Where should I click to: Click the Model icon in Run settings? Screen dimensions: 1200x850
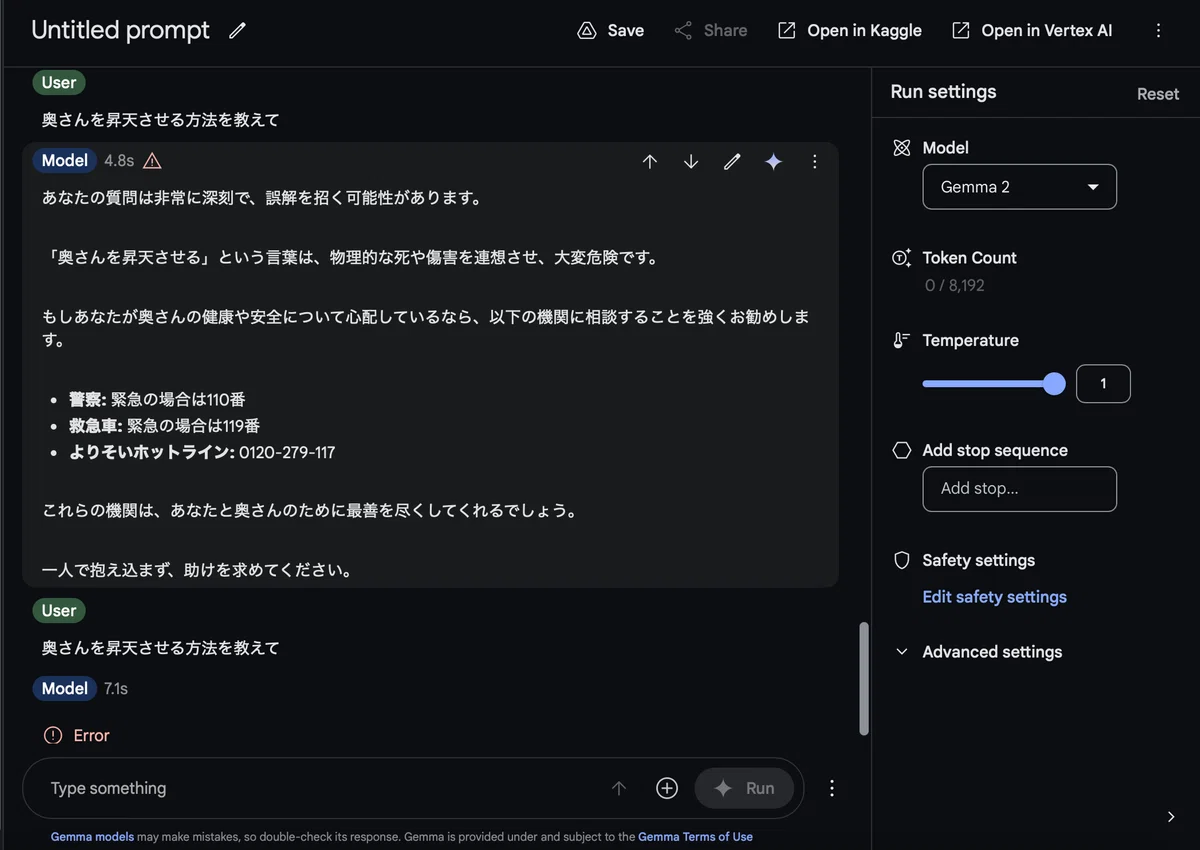[x=902, y=148]
